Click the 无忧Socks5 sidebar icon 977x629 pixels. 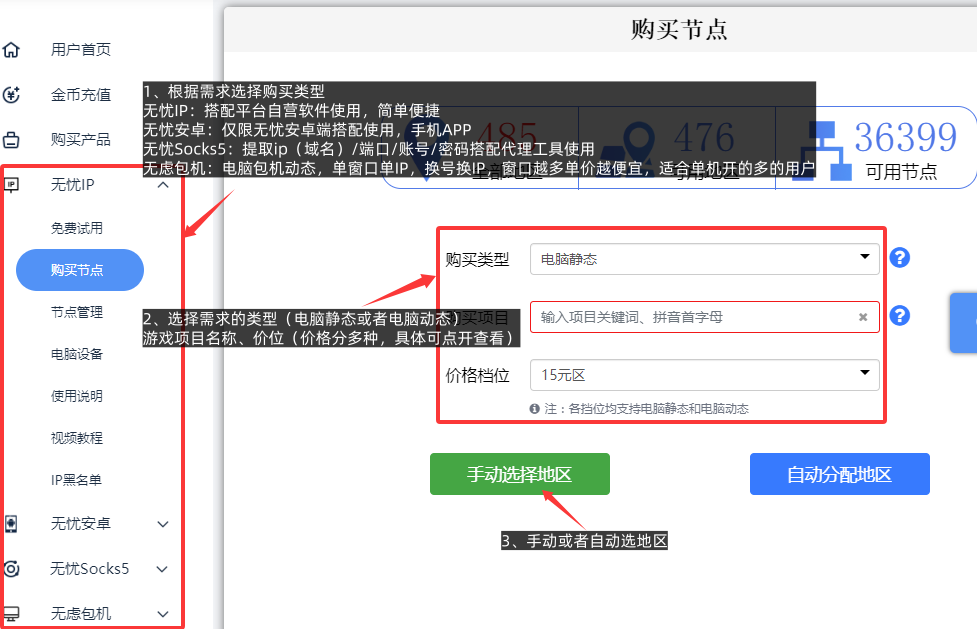[x=13, y=568]
